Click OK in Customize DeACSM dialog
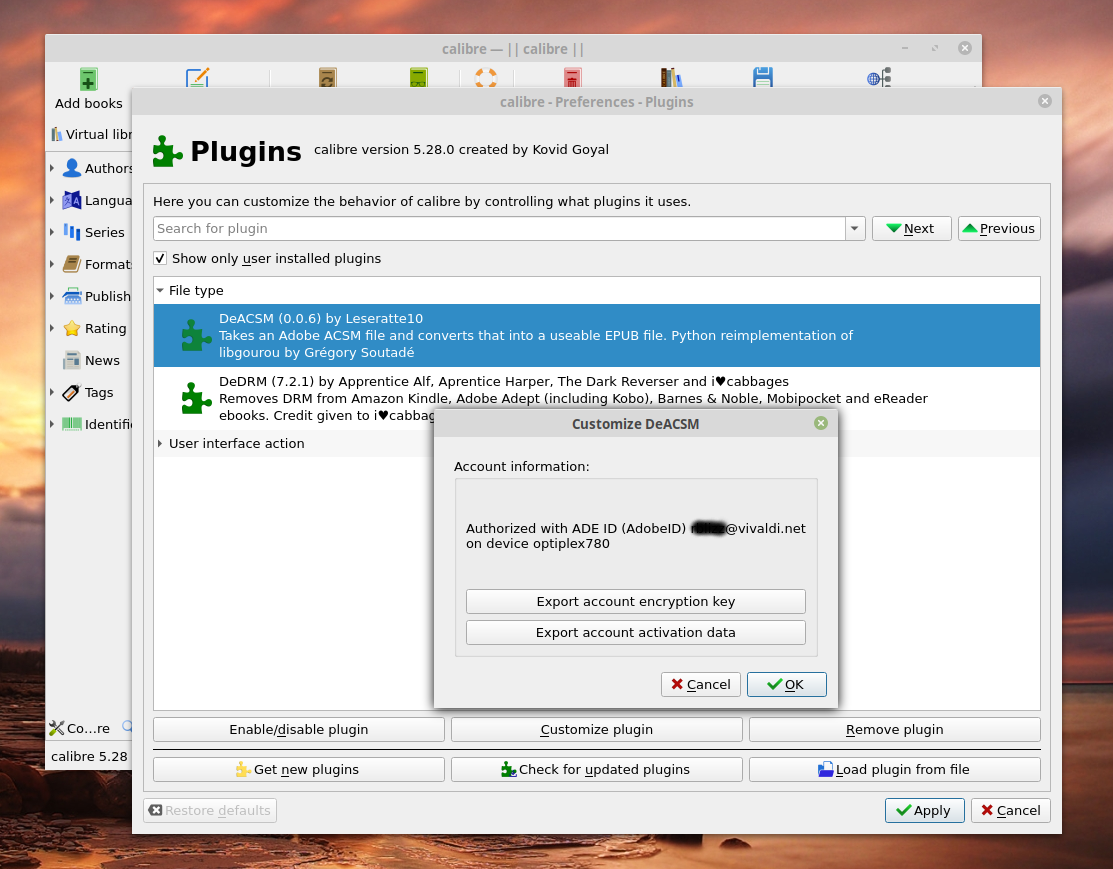 (786, 684)
